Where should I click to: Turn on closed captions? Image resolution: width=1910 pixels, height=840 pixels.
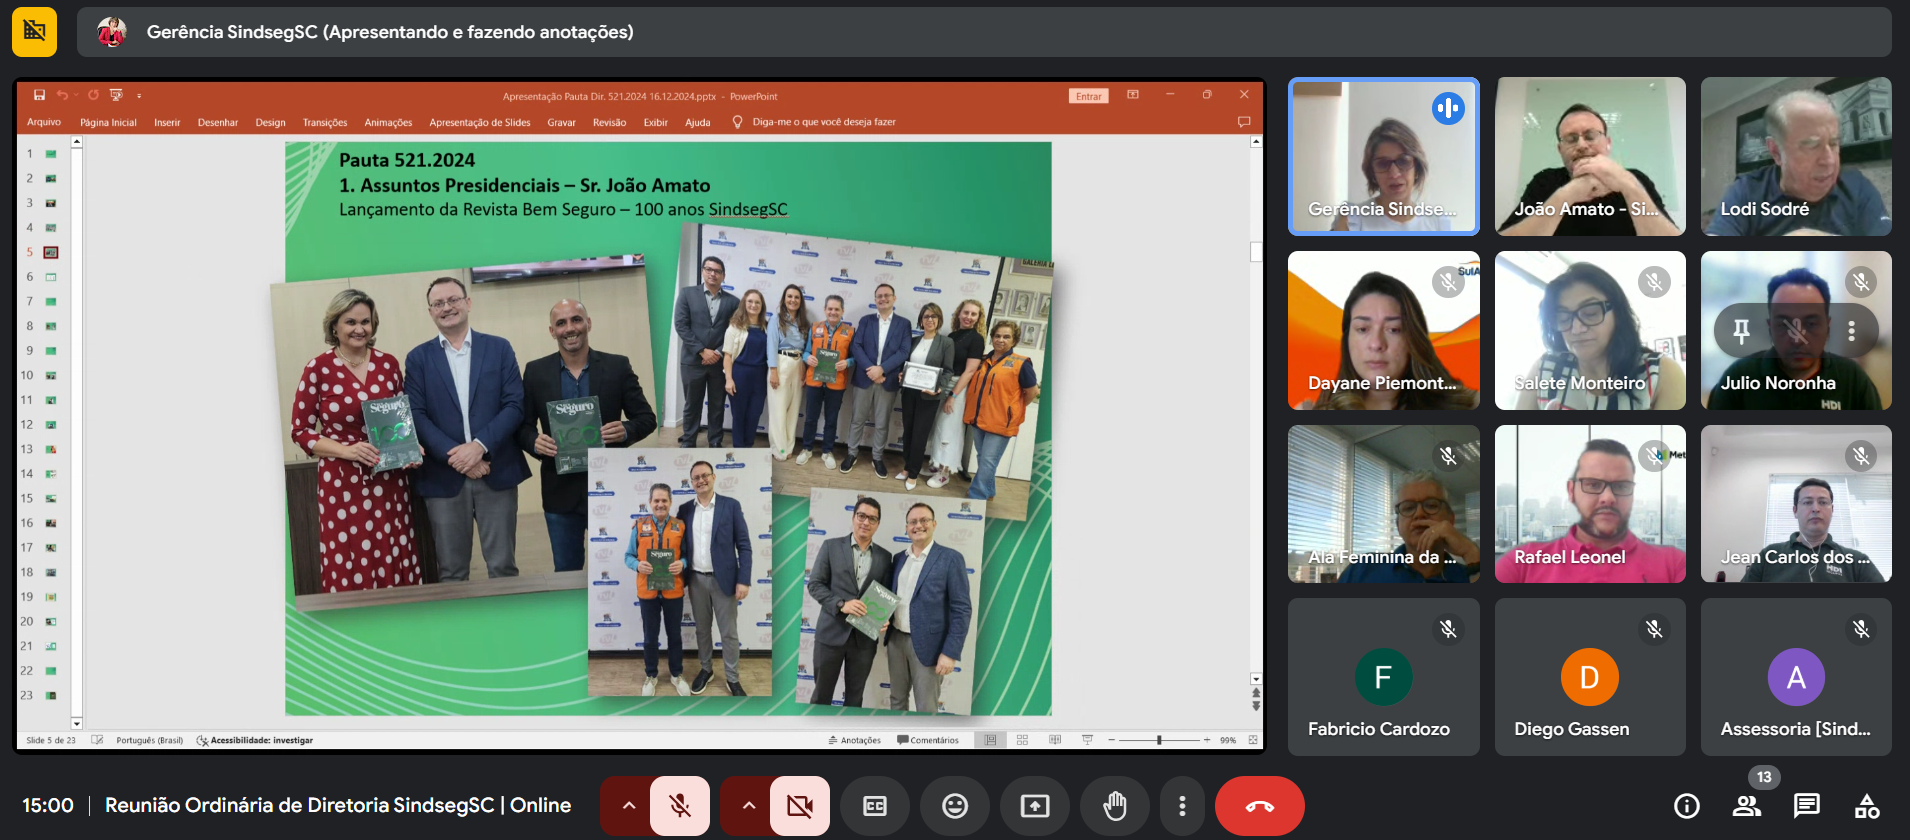(875, 806)
